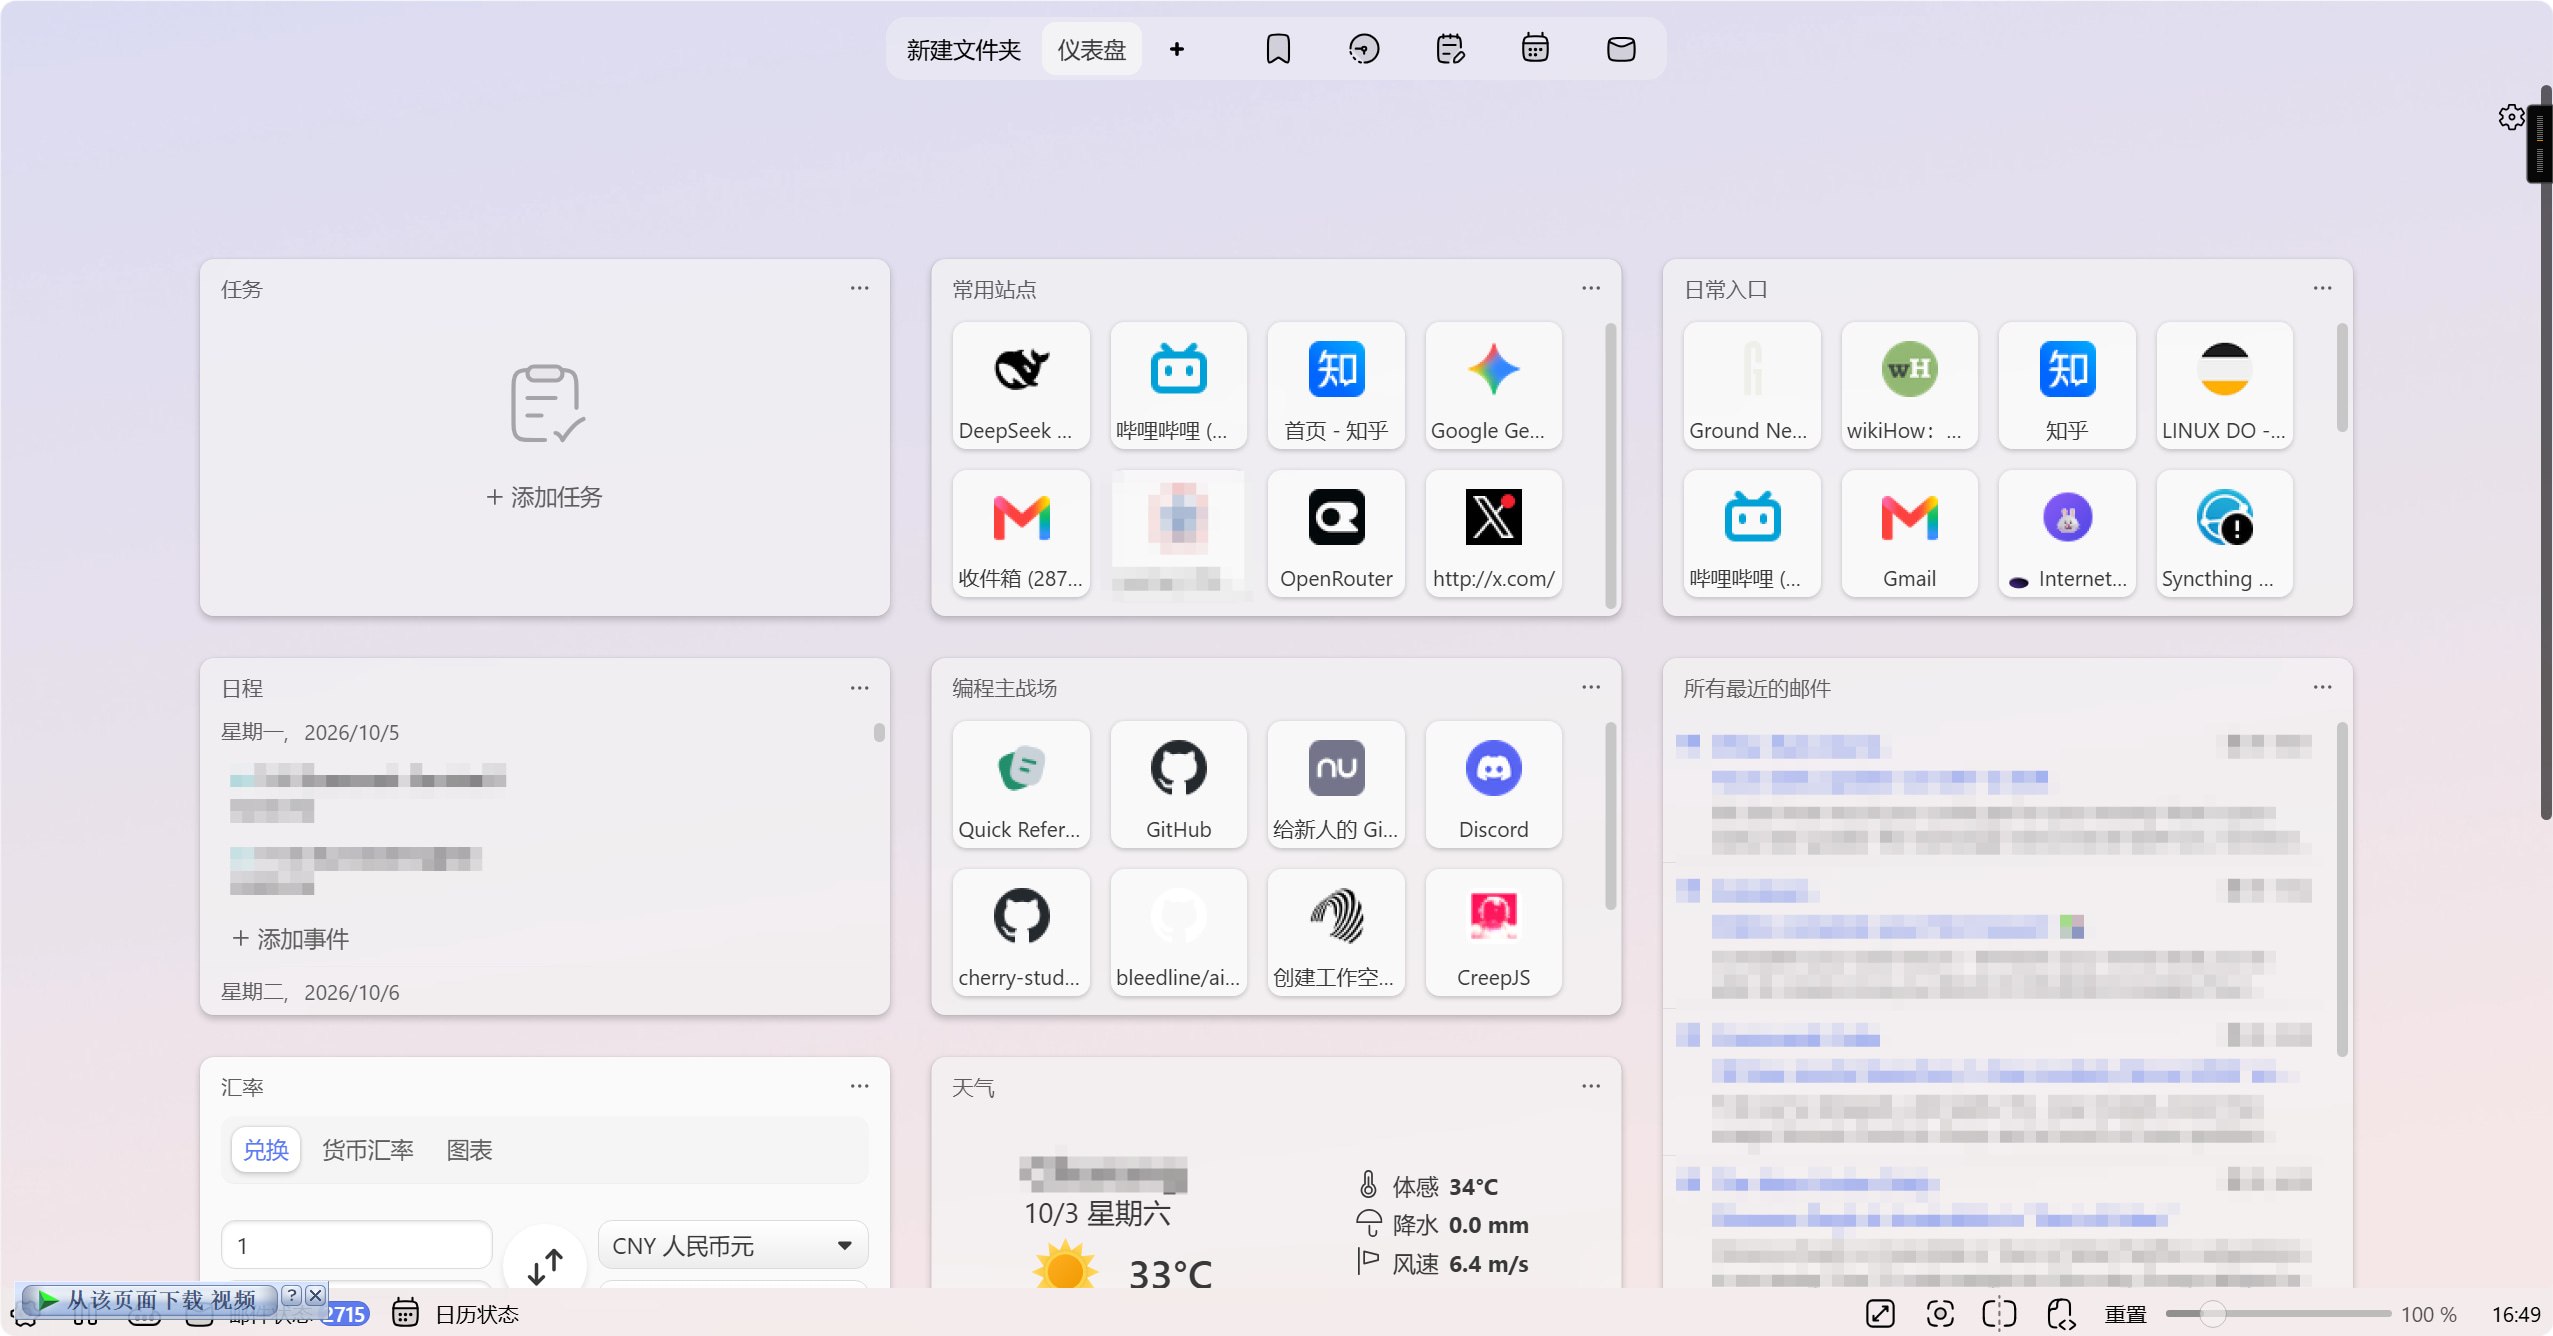Click the 常用站点 widget scrollbar
The image size is (2553, 1336).
[x=1610, y=465]
